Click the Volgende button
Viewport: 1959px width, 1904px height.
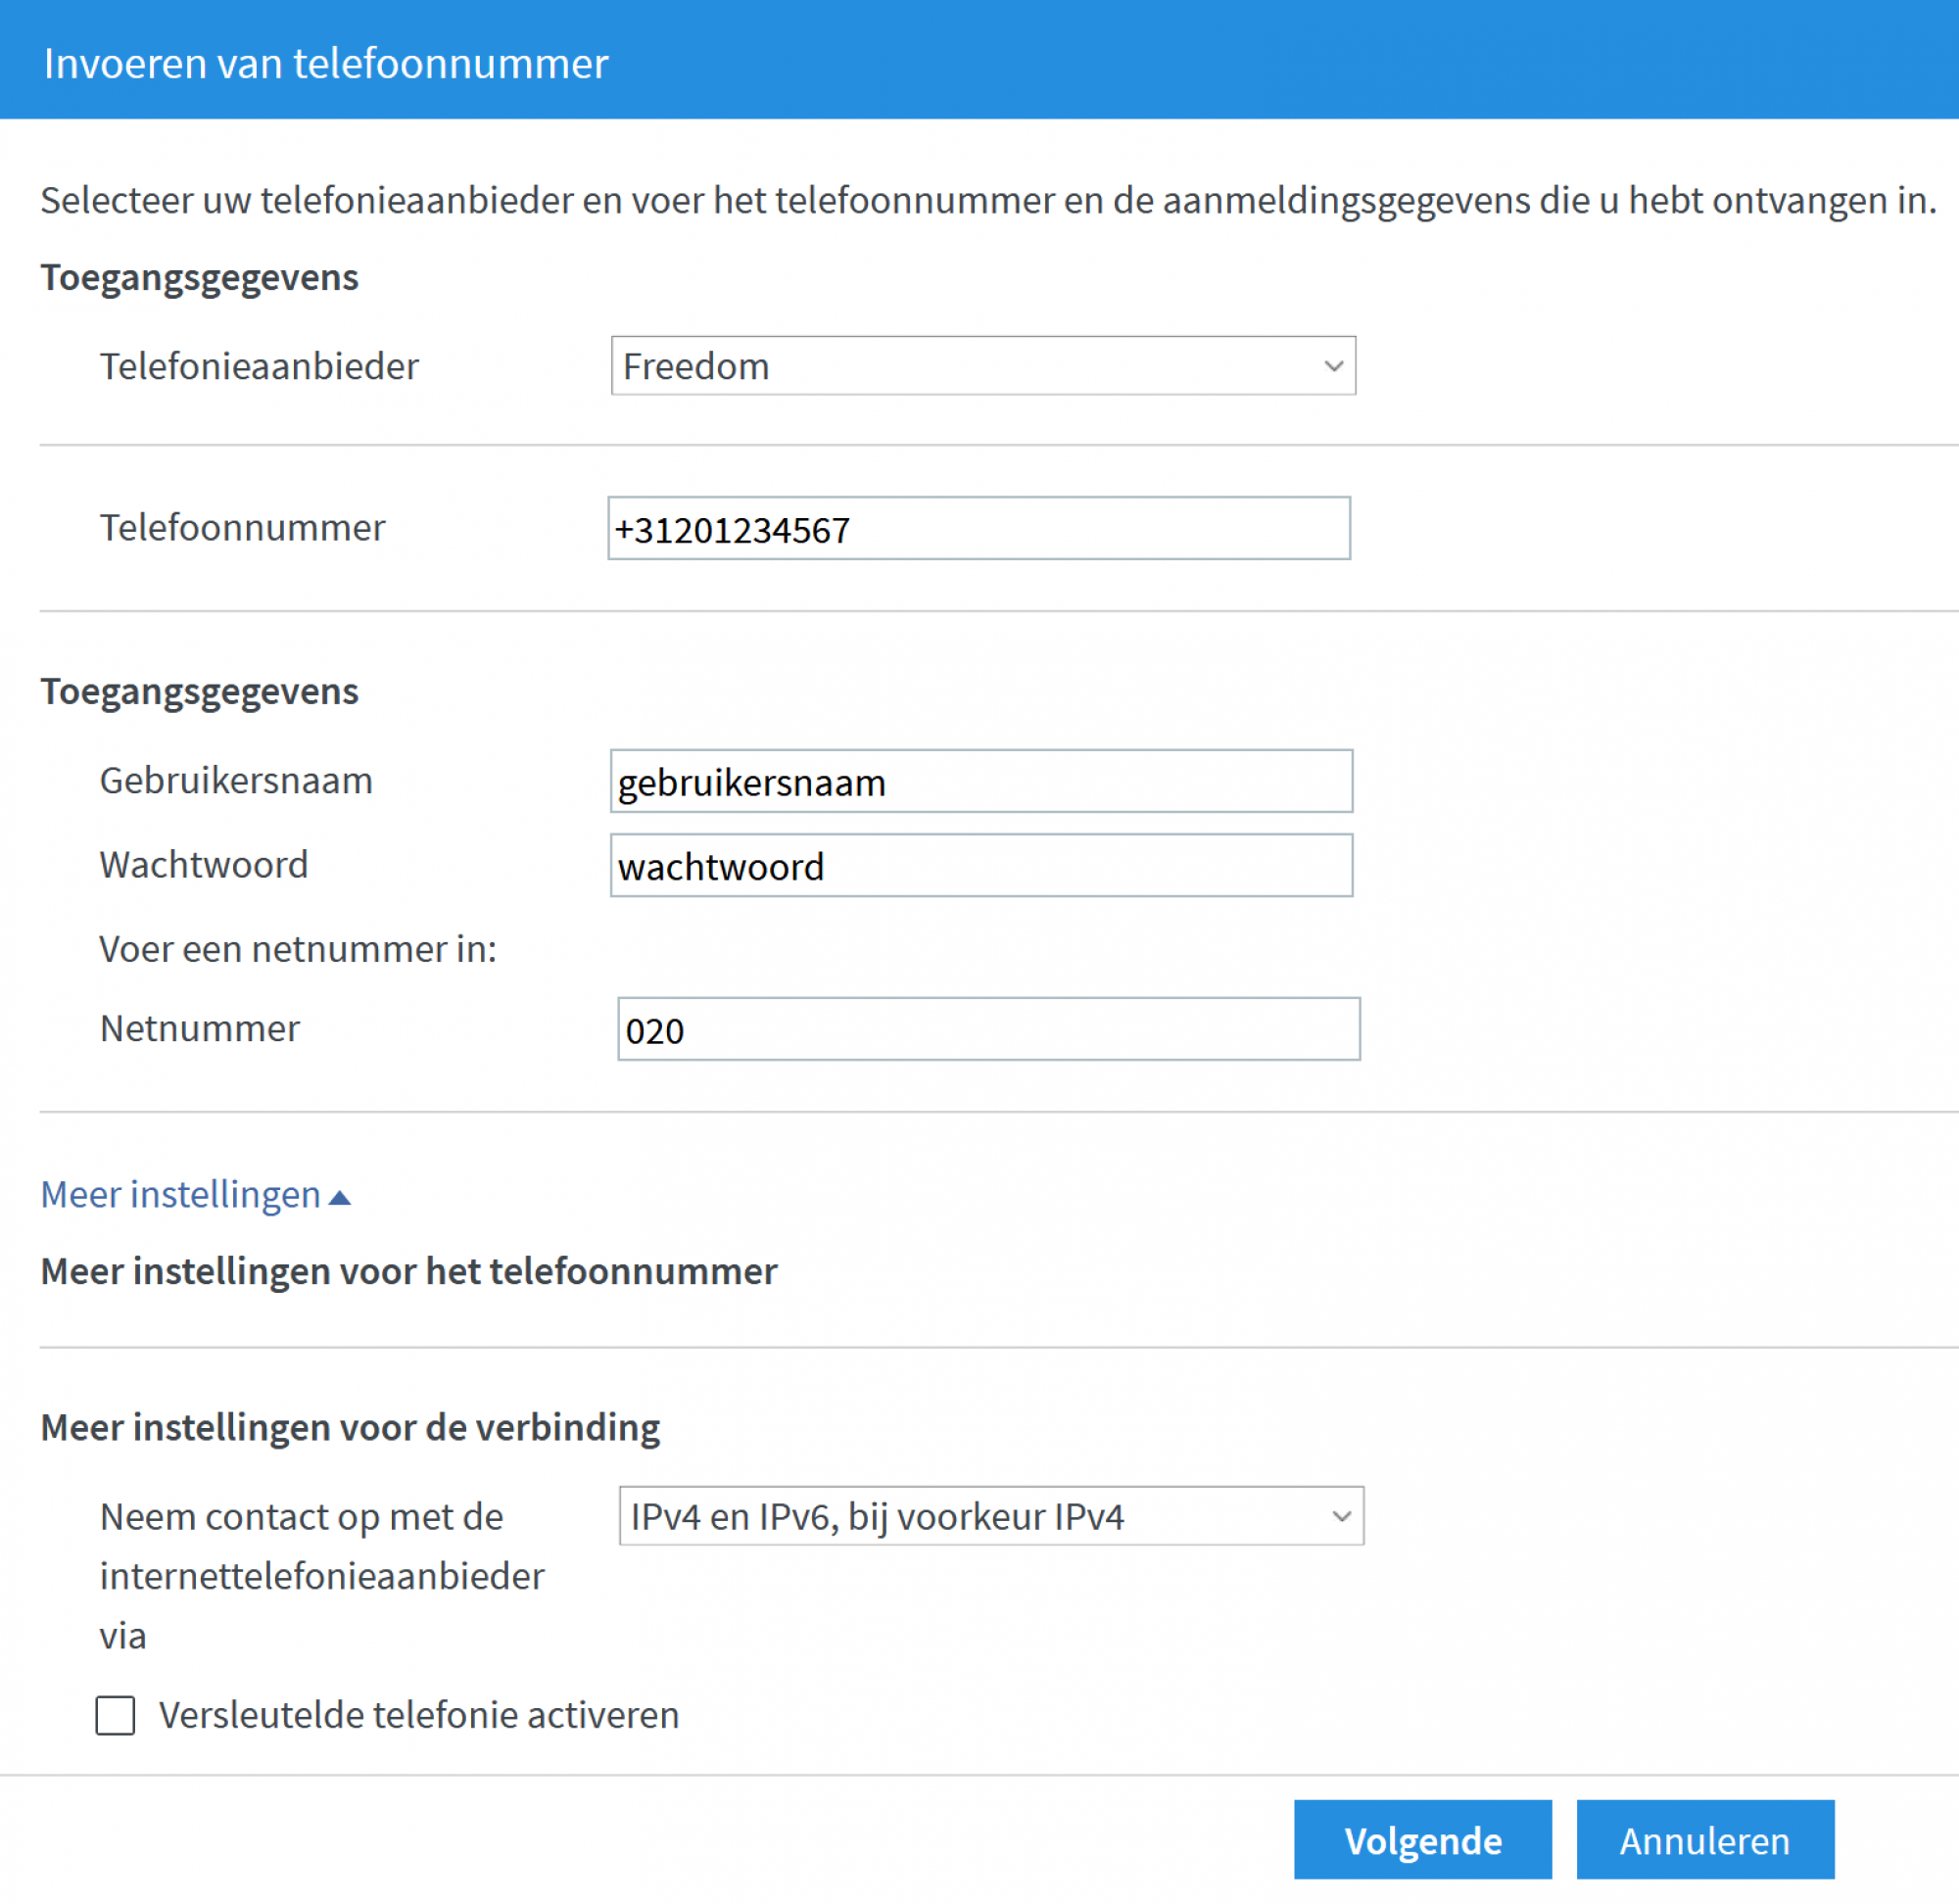point(1422,1840)
